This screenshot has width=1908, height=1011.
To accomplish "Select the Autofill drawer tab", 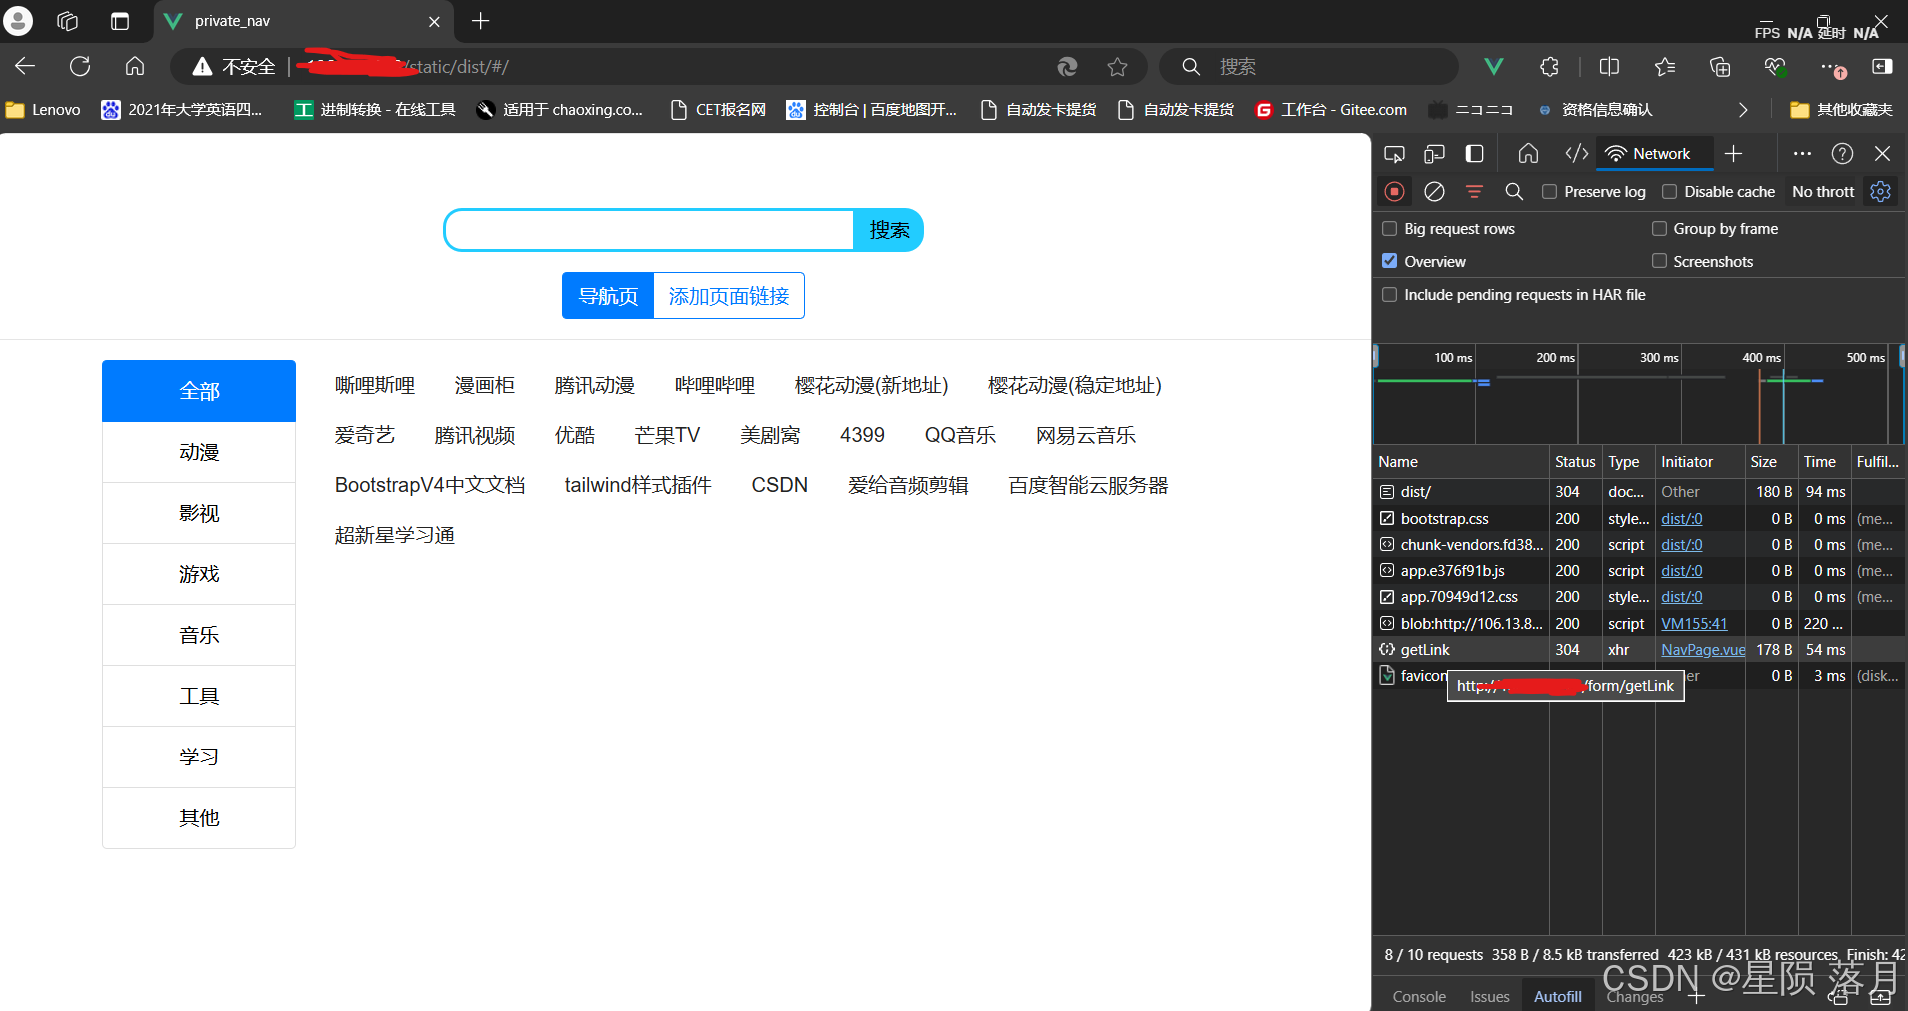I will pos(1558,997).
